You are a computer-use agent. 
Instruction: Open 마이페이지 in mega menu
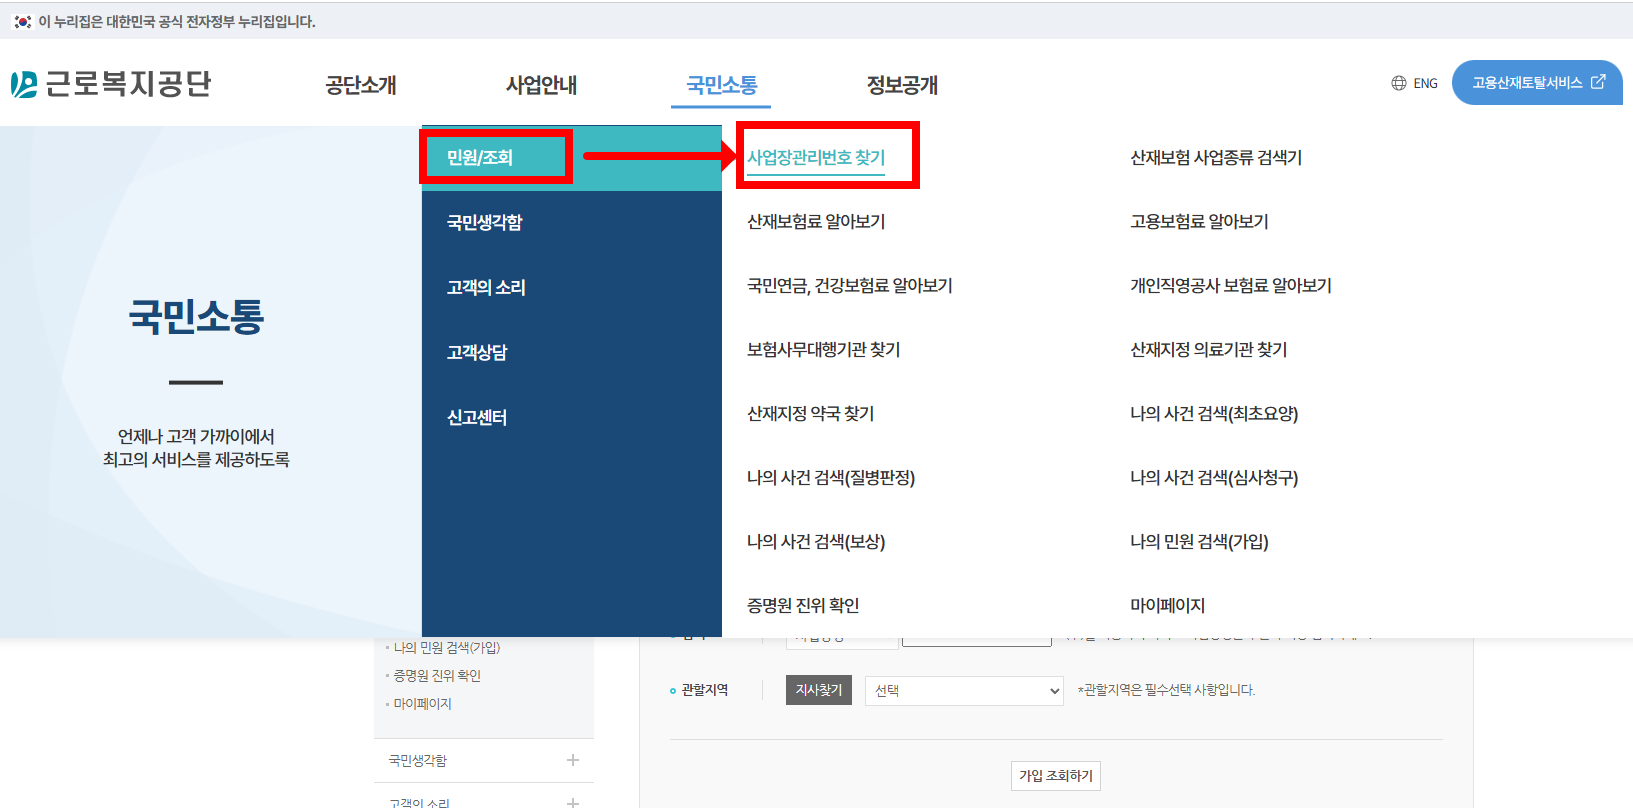1167,605
